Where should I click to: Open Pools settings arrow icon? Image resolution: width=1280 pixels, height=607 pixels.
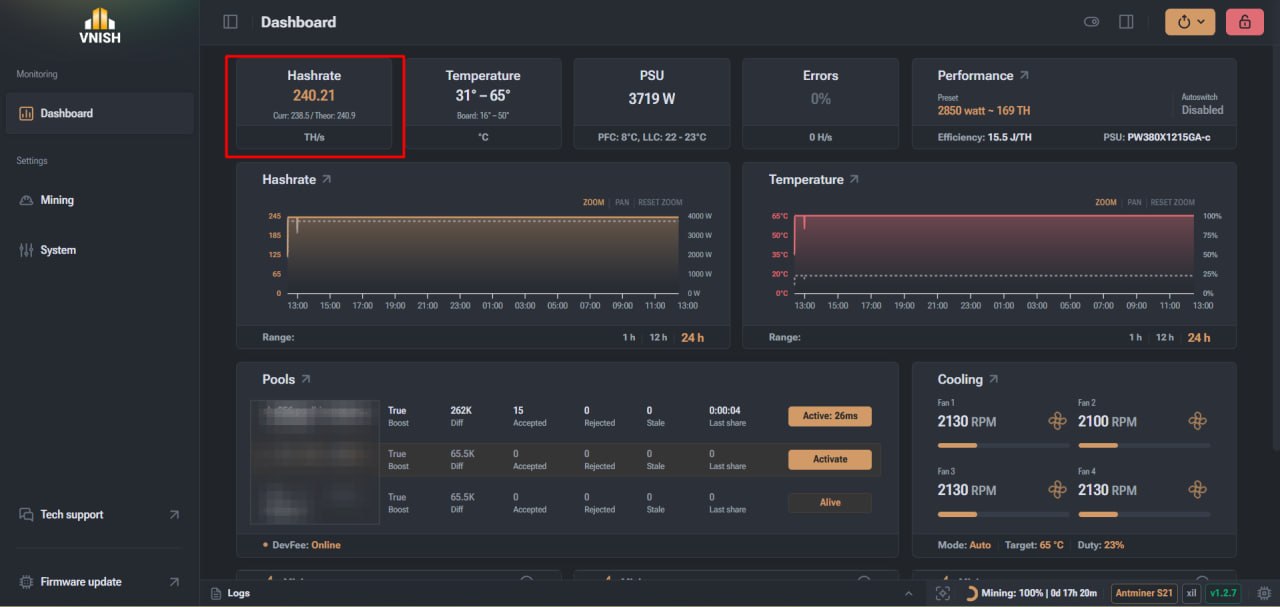[305, 380]
